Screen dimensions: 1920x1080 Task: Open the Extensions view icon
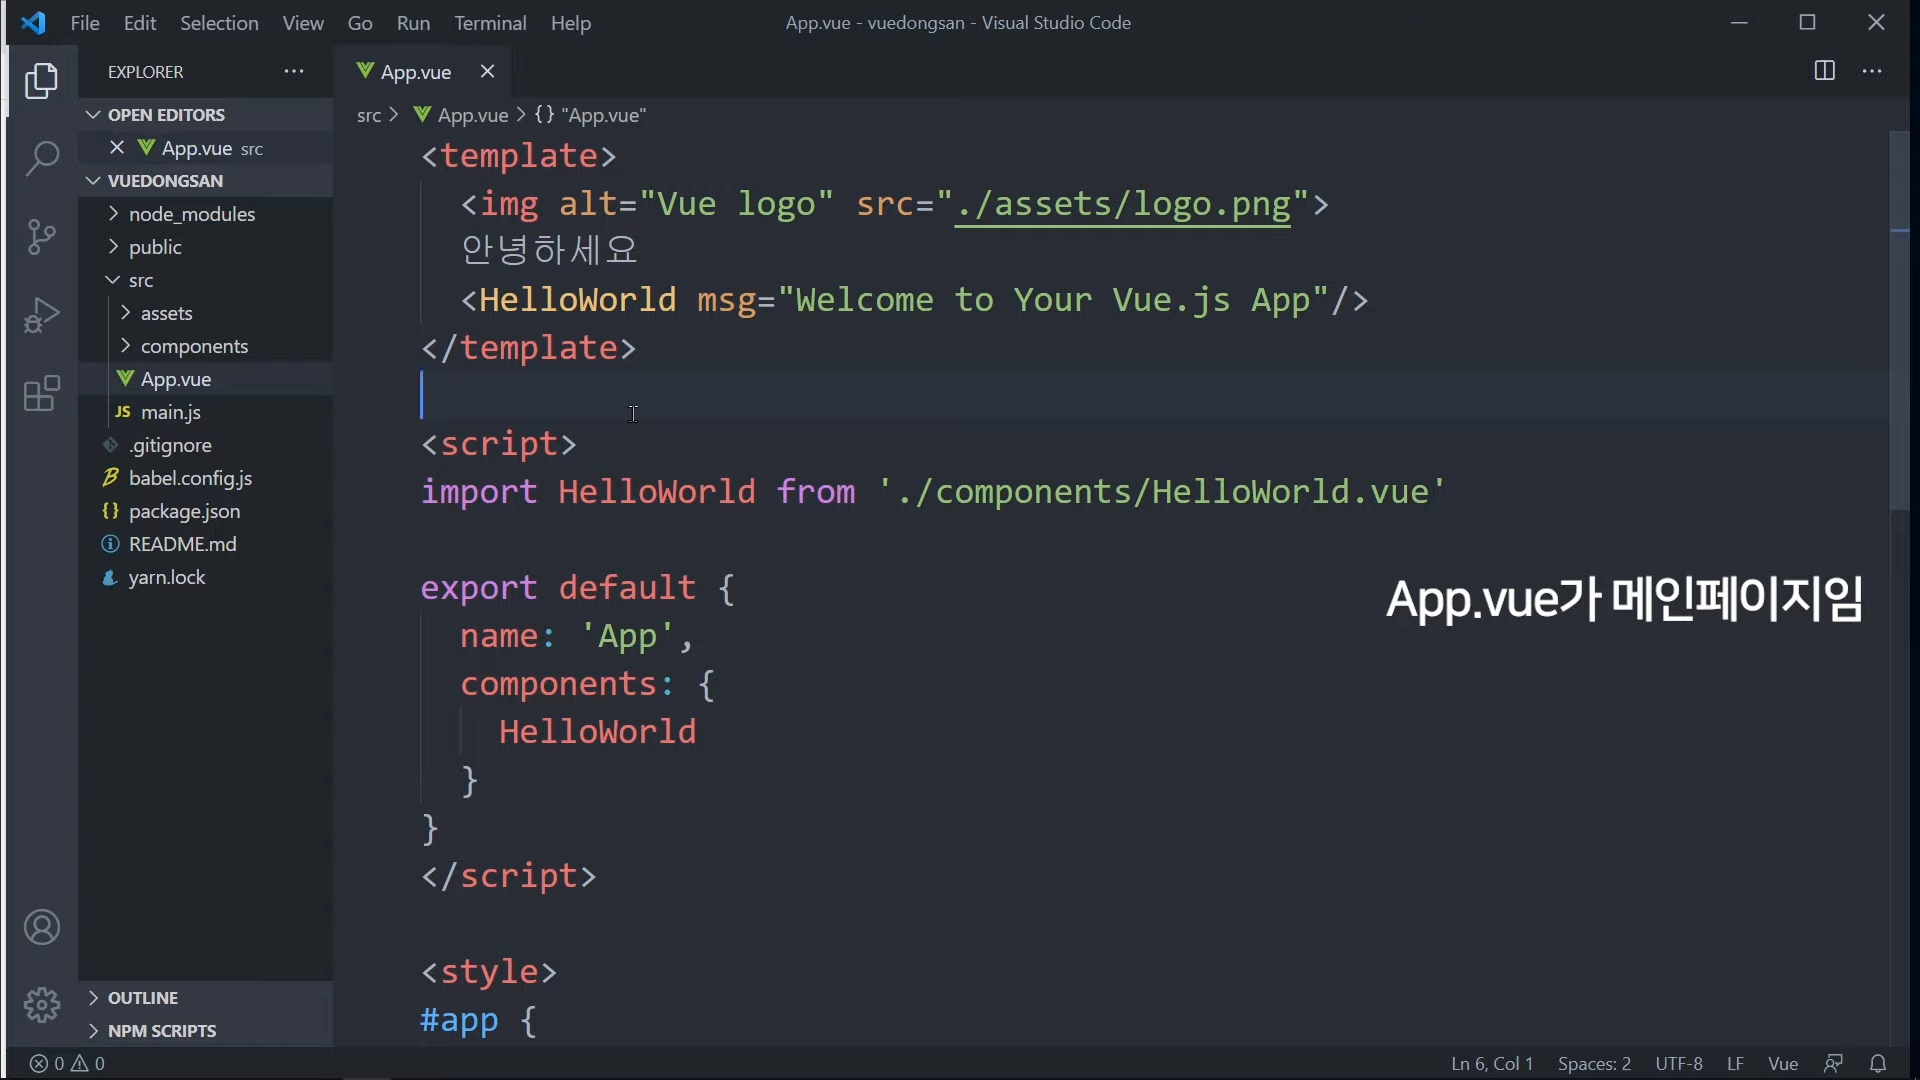(x=42, y=394)
